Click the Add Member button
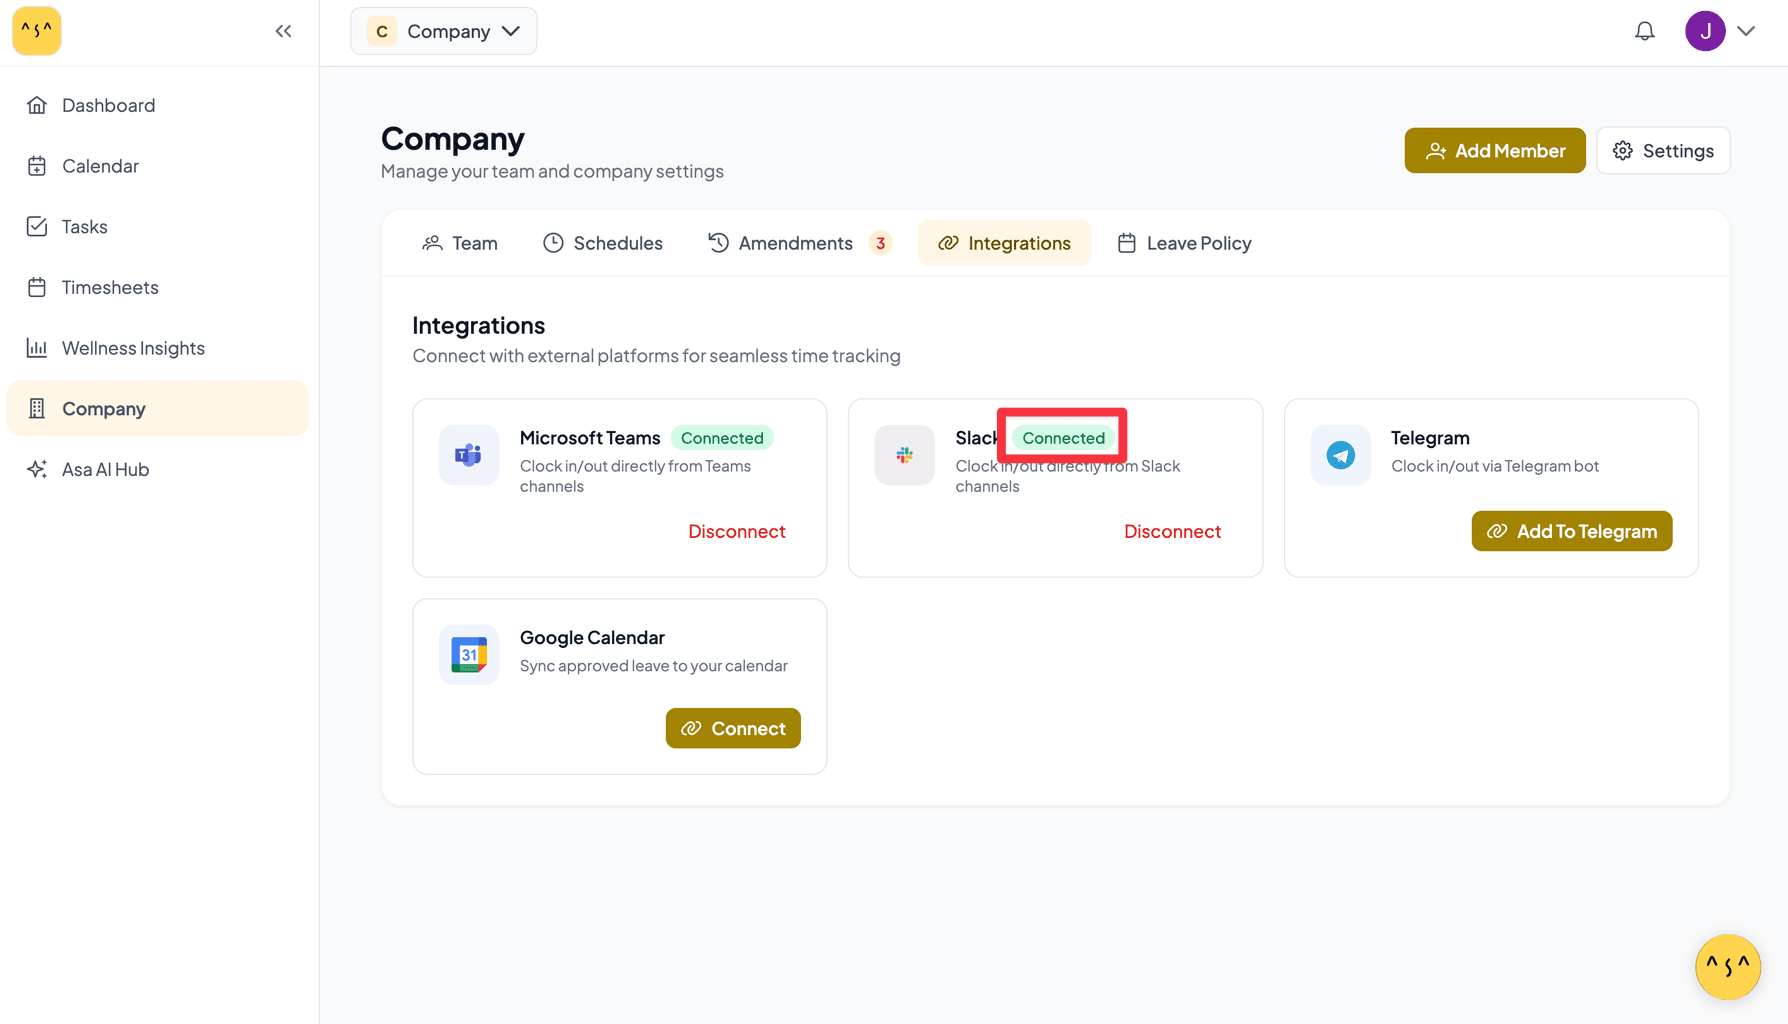Viewport: 1788px width, 1024px height. [x=1494, y=151]
